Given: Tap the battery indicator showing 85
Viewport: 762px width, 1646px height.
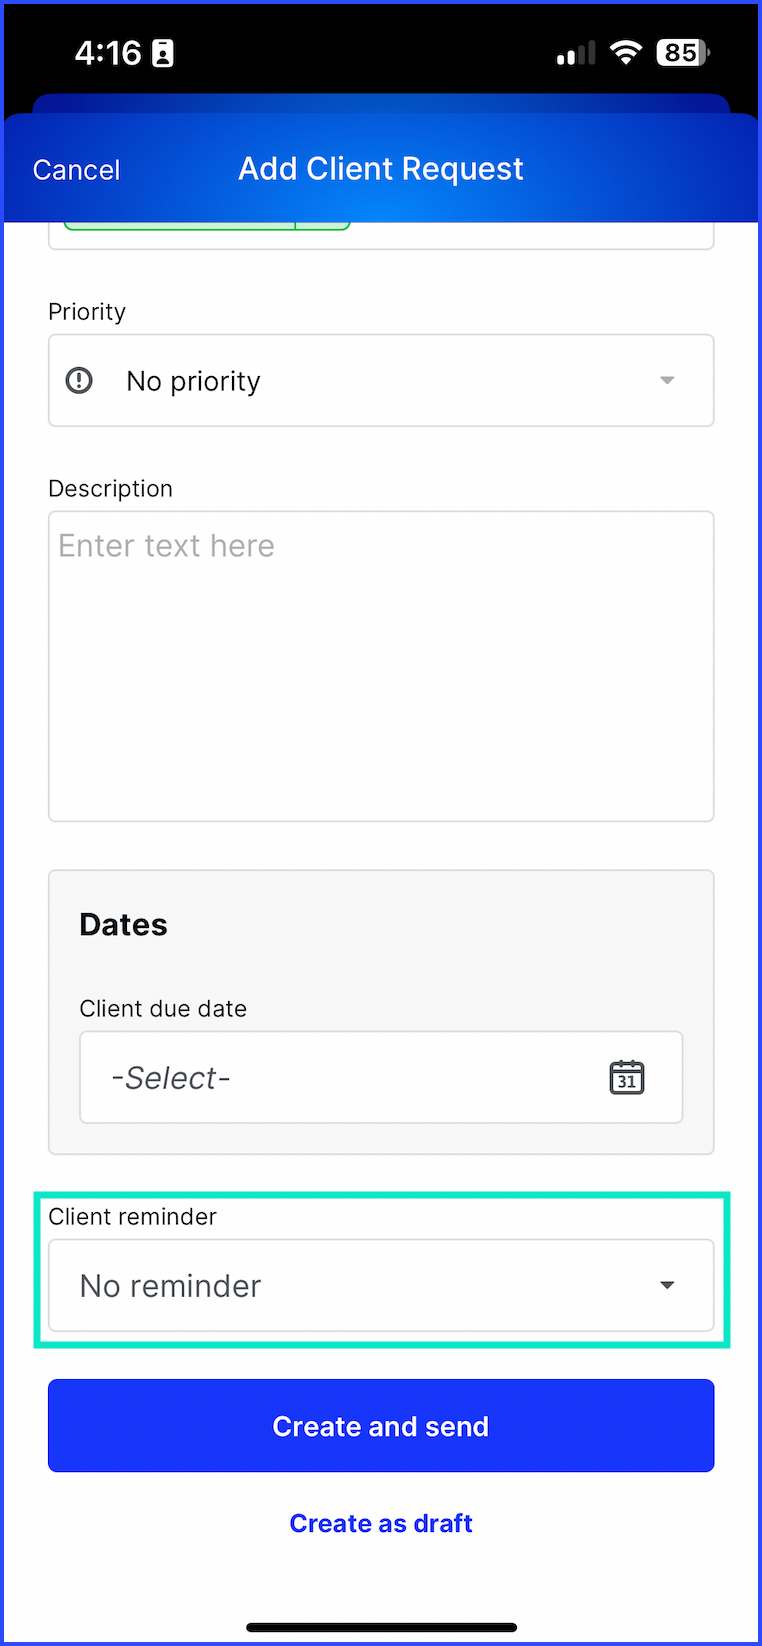Looking at the screenshot, I should point(683,53).
